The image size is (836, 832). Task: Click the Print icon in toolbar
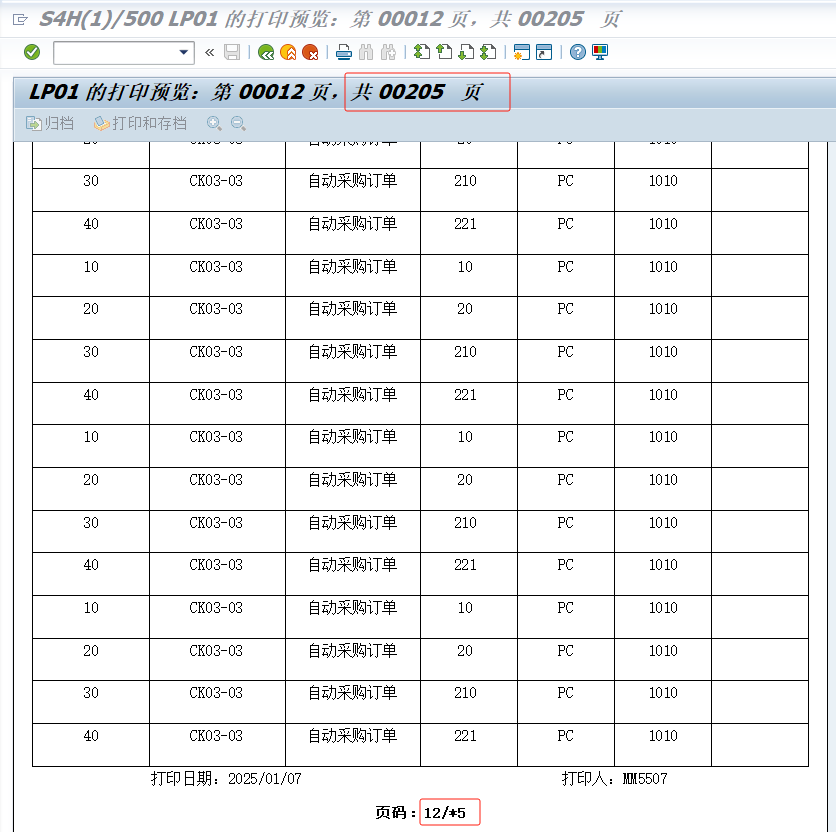[344, 52]
